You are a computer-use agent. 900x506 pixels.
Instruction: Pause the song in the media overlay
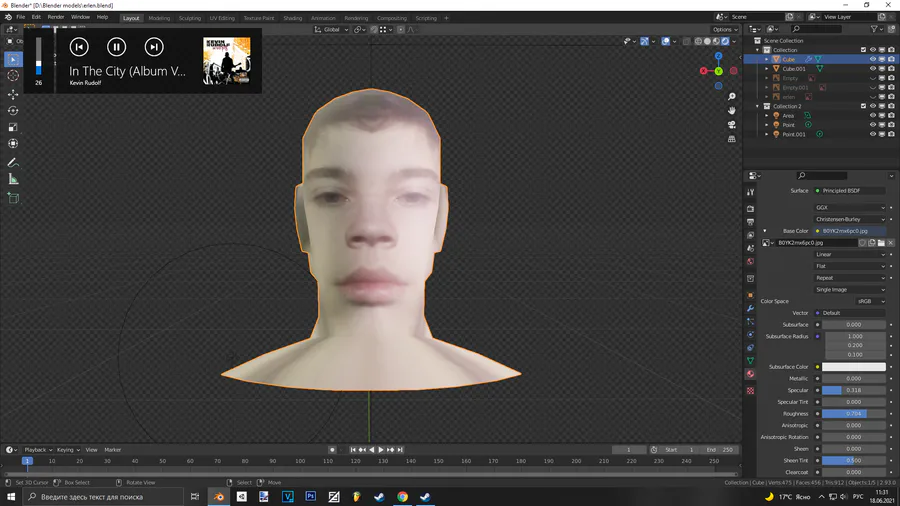[116, 47]
